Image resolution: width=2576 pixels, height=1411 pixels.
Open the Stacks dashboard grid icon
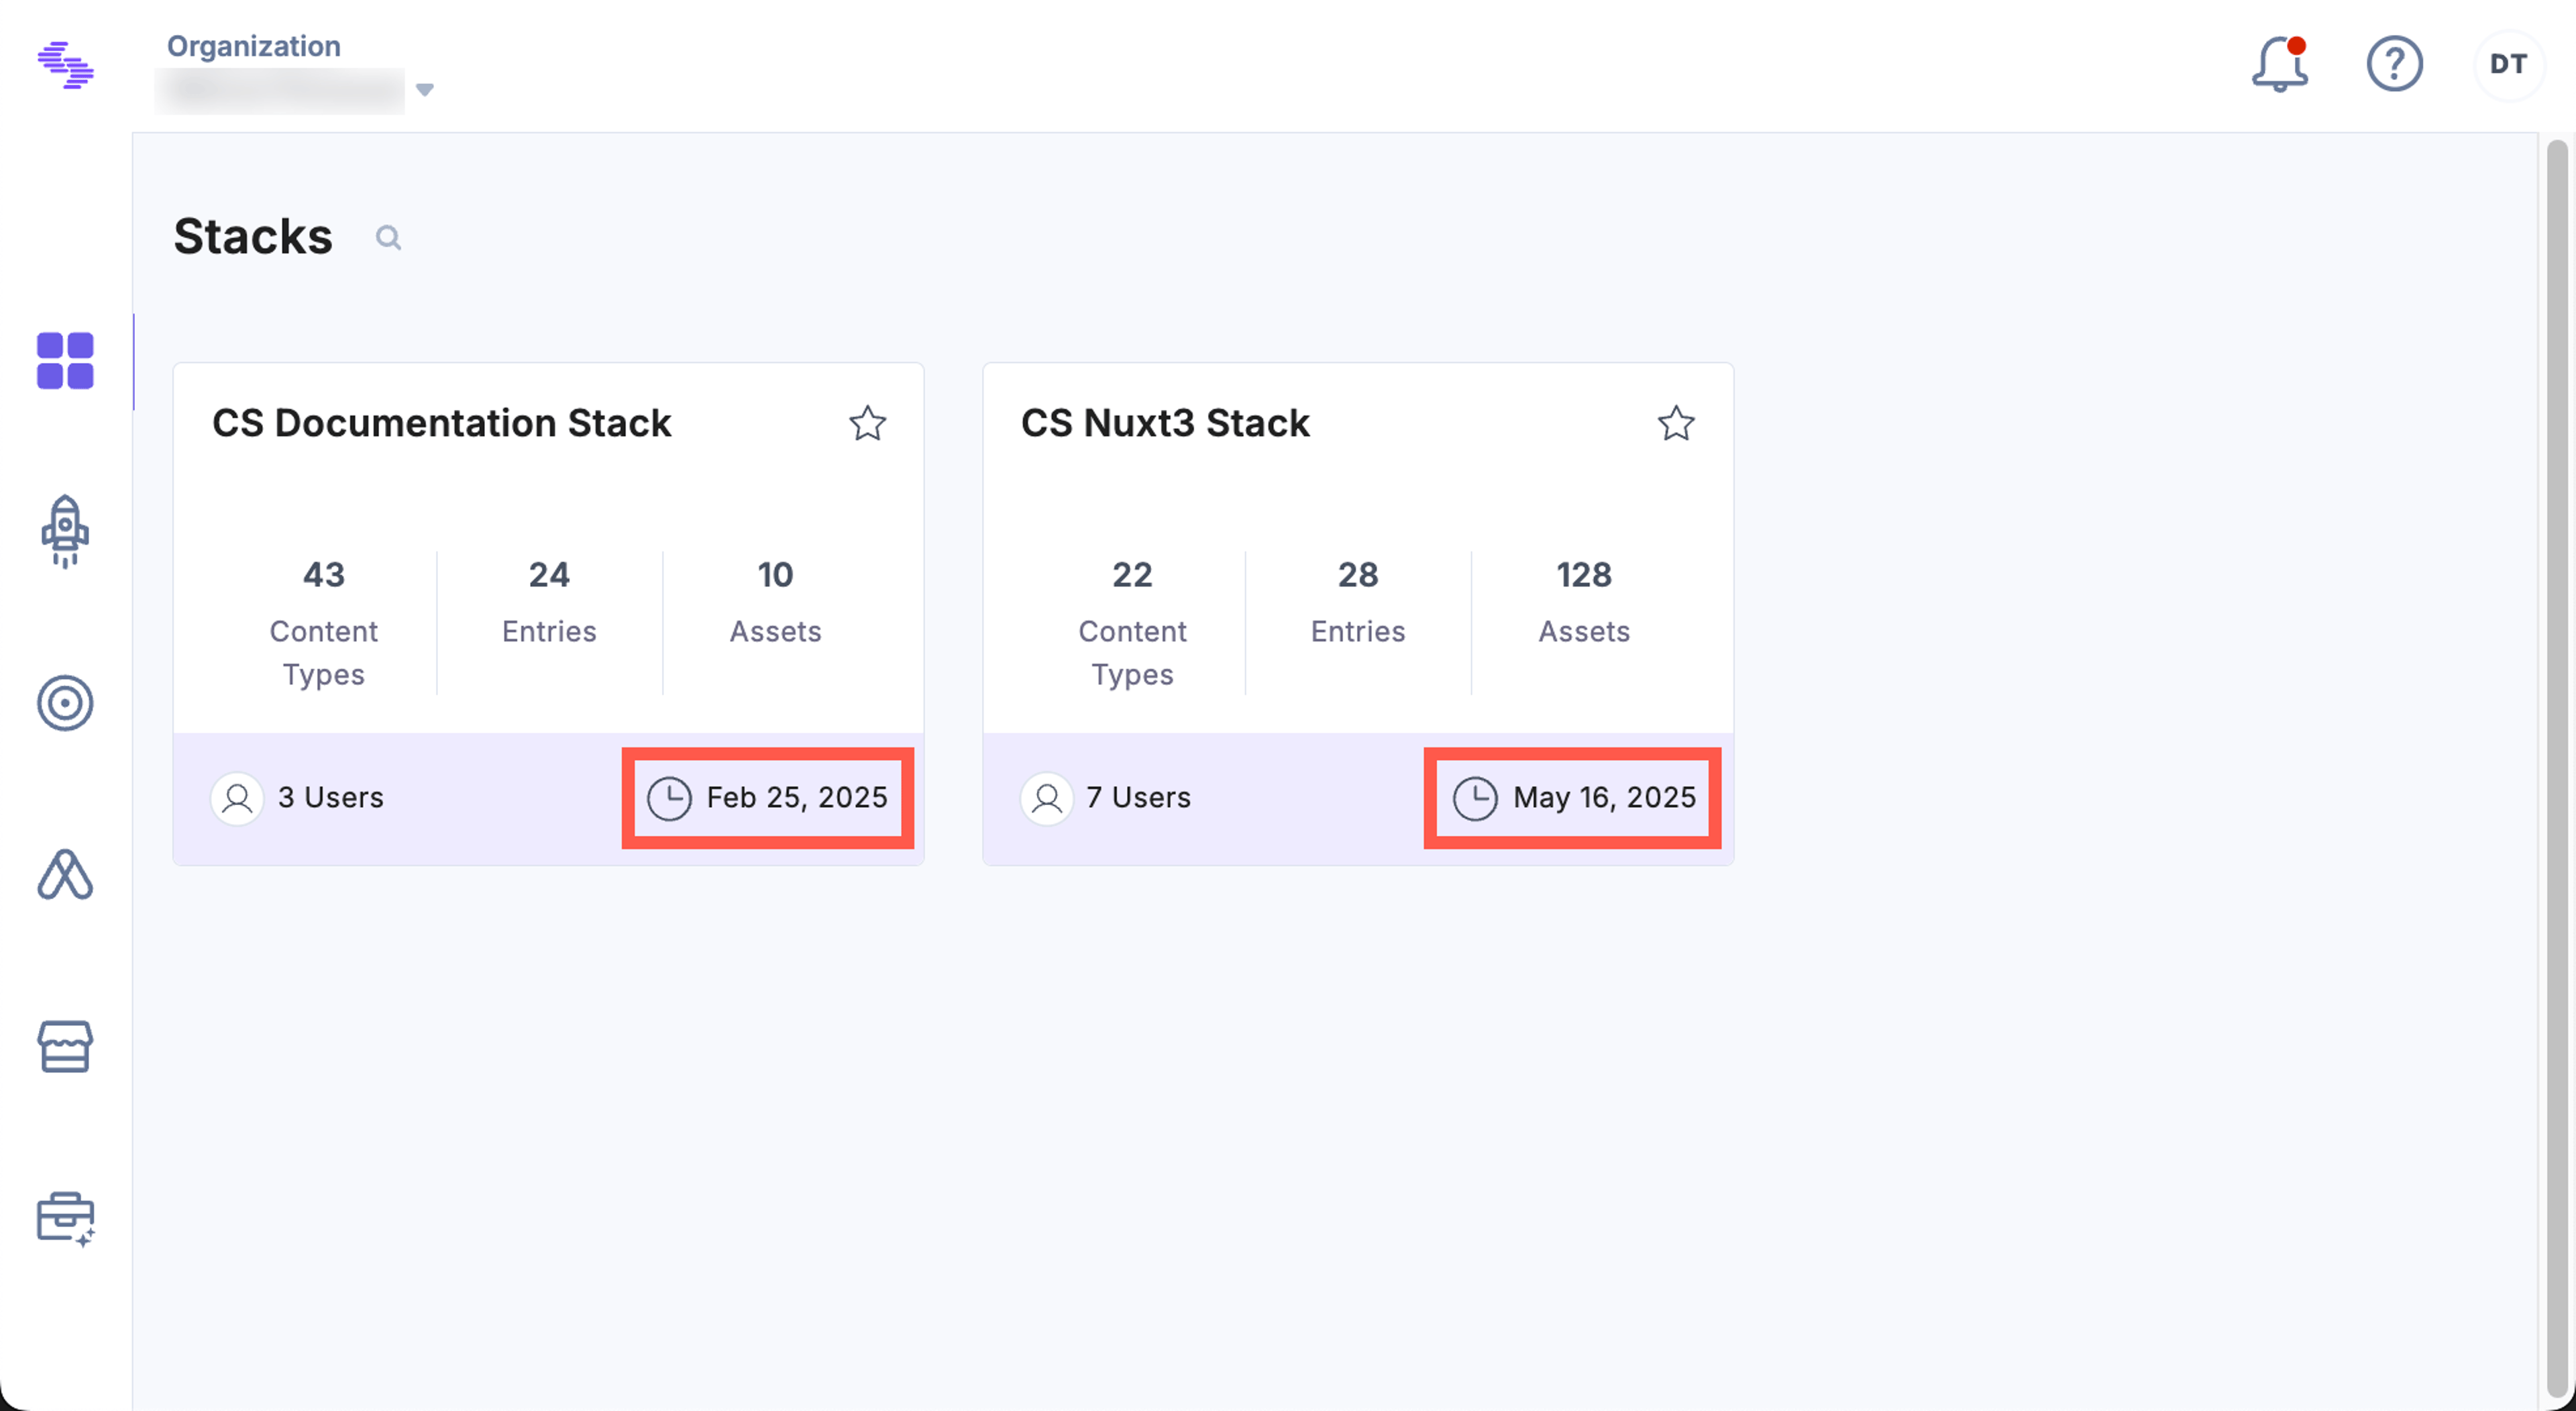pos(65,360)
